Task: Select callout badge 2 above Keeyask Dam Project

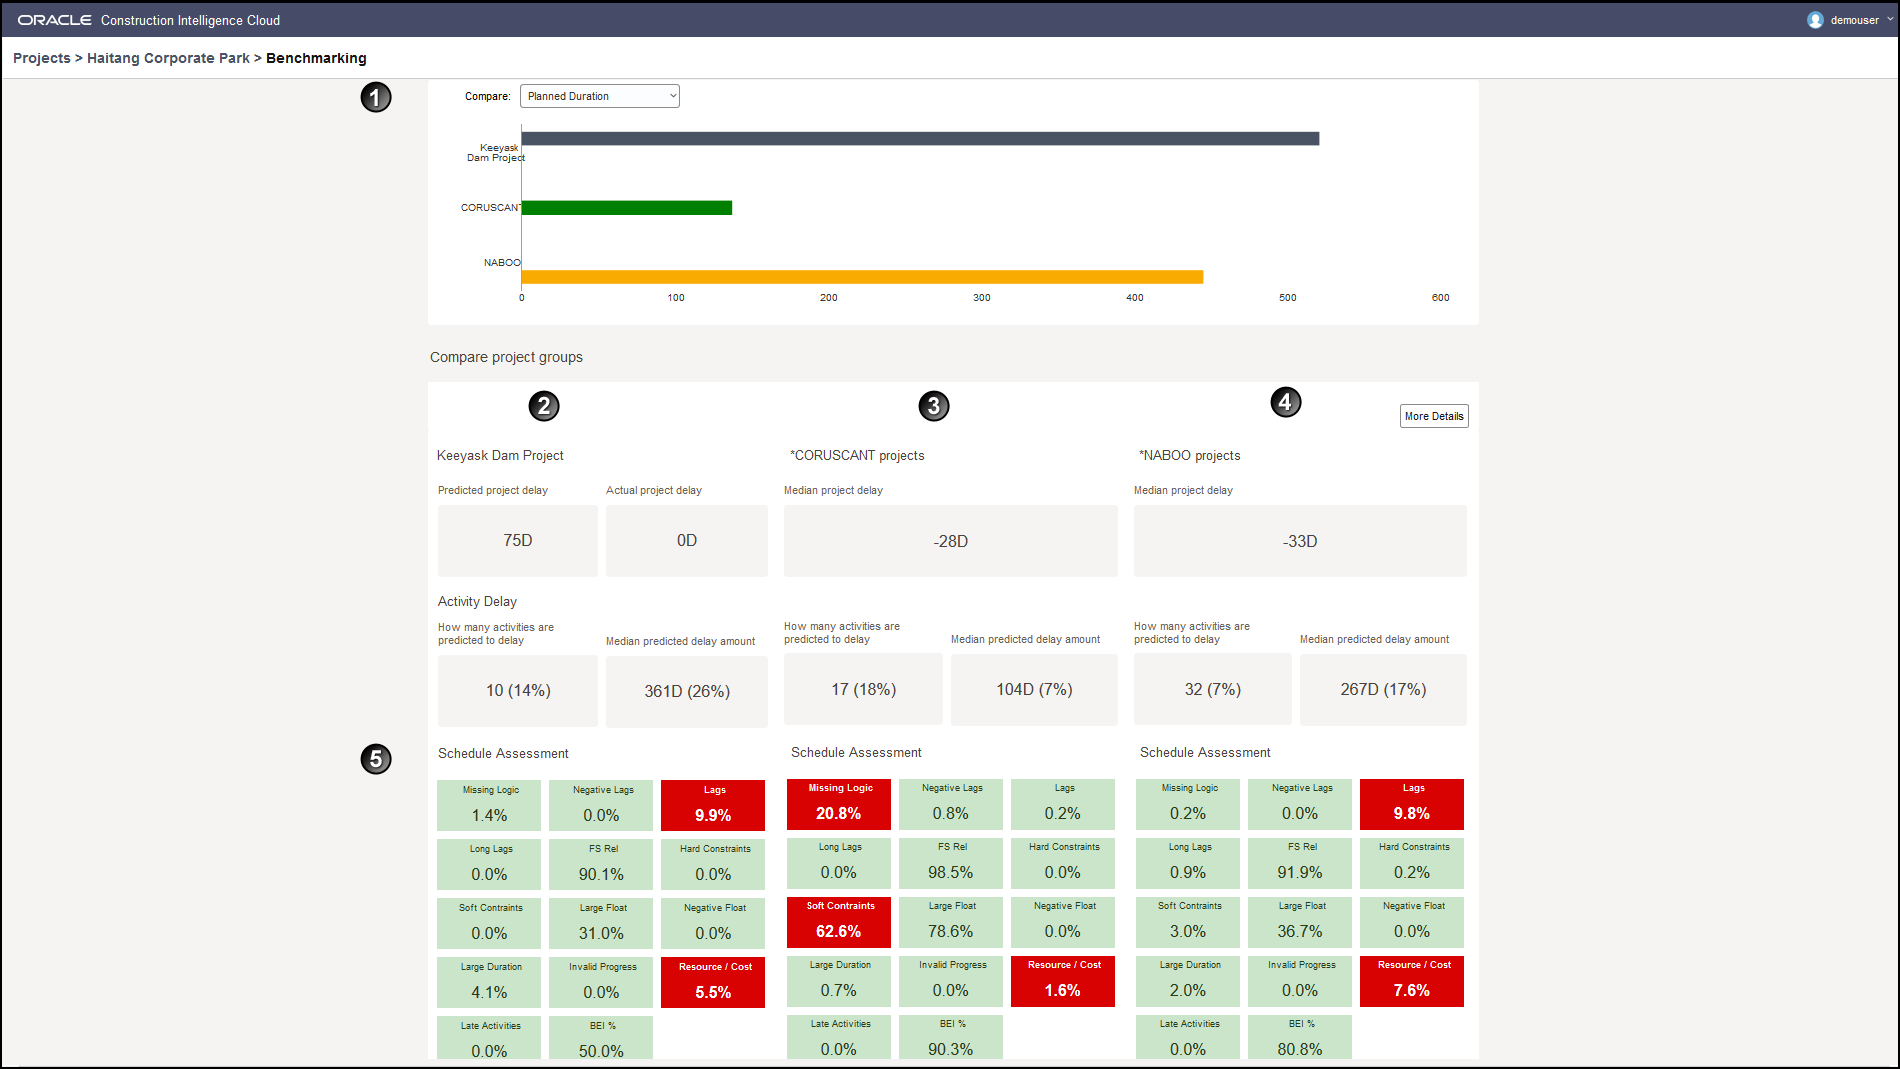Action: pos(543,406)
